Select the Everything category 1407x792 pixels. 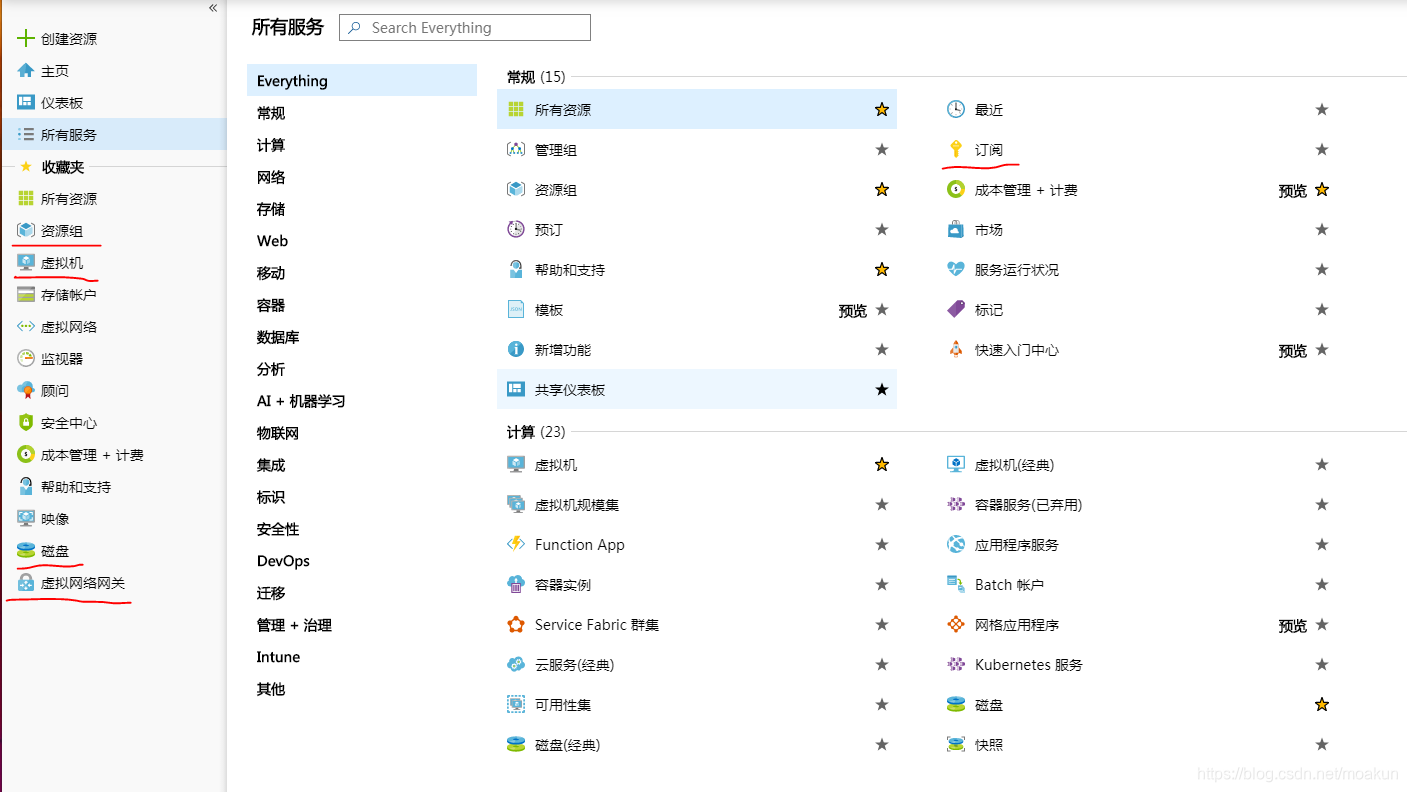point(362,81)
